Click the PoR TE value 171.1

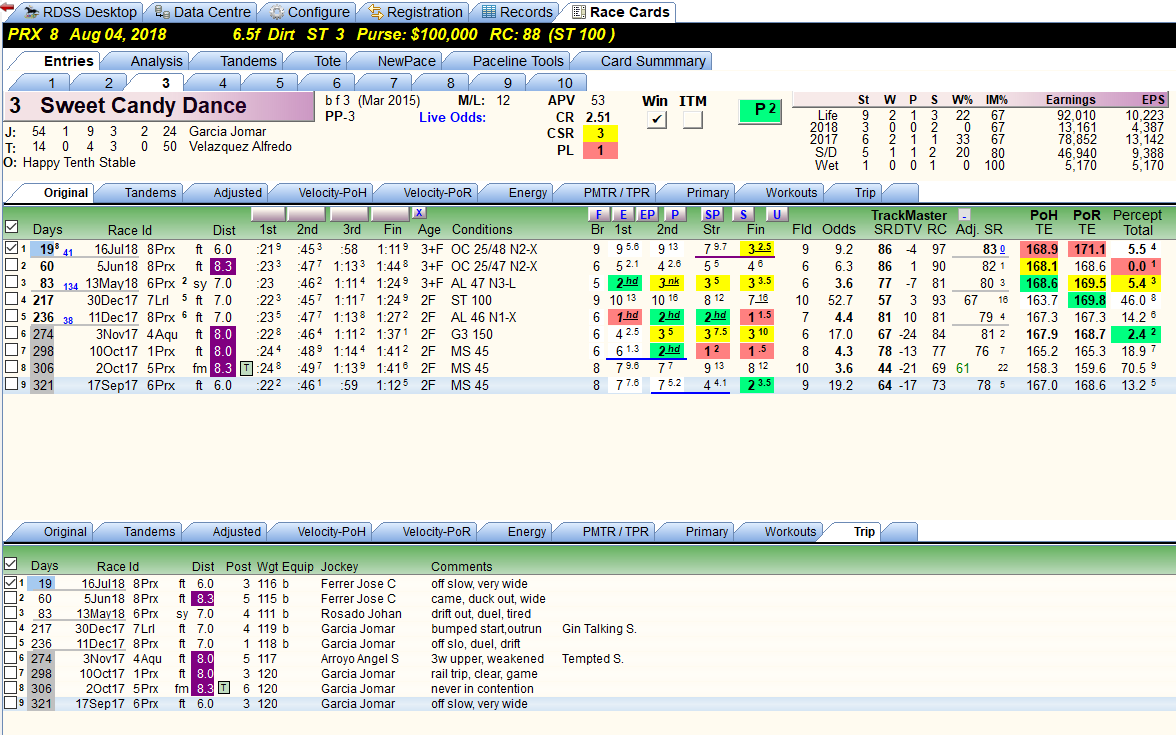pos(1089,249)
